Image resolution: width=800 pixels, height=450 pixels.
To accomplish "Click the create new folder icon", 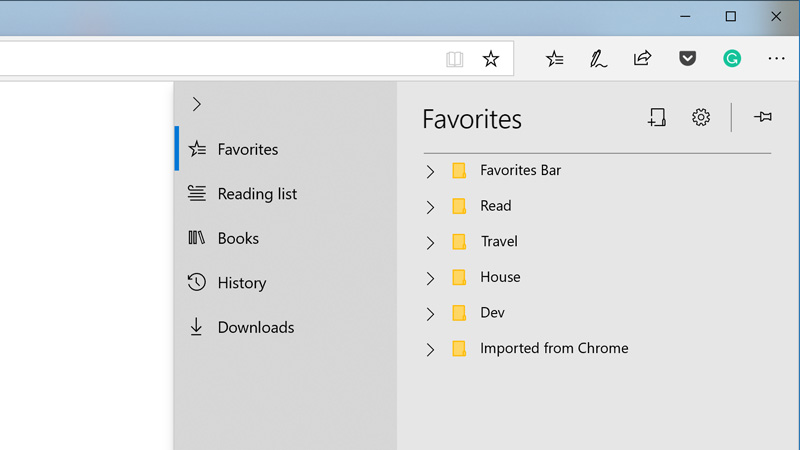I will coord(657,118).
